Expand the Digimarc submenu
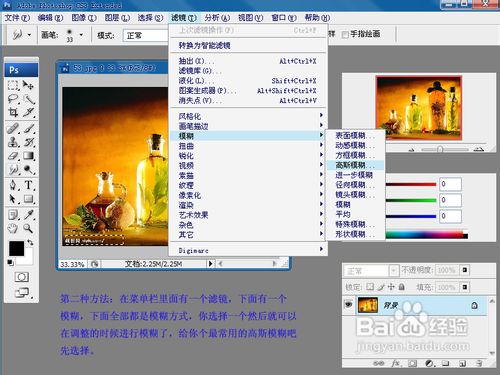Screen dimensions: 500x375 pyautogui.click(x=248, y=250)
